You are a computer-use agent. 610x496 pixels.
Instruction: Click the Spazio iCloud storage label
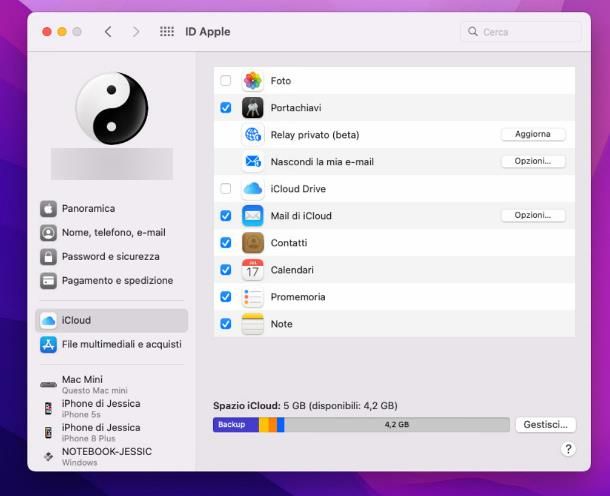coord(305,406)
